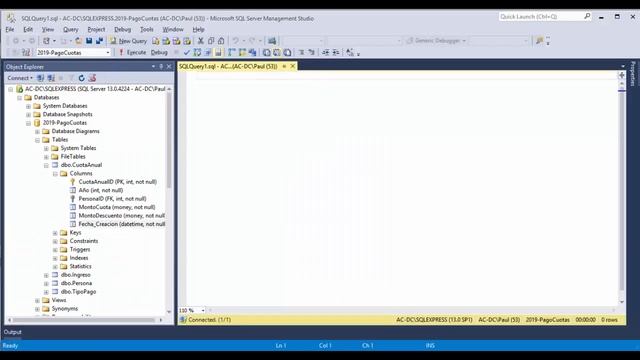Click the Copy toolbar icon

coord(211,41)
